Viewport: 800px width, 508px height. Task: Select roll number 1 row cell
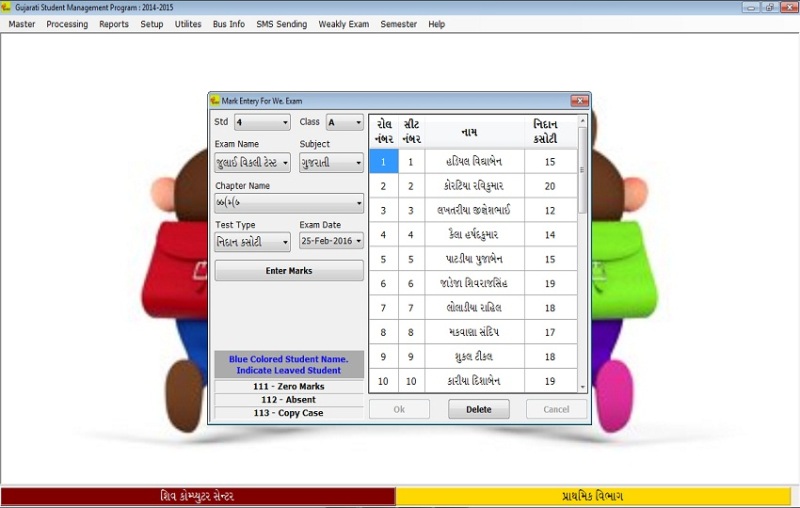click(x=383, y=161)
